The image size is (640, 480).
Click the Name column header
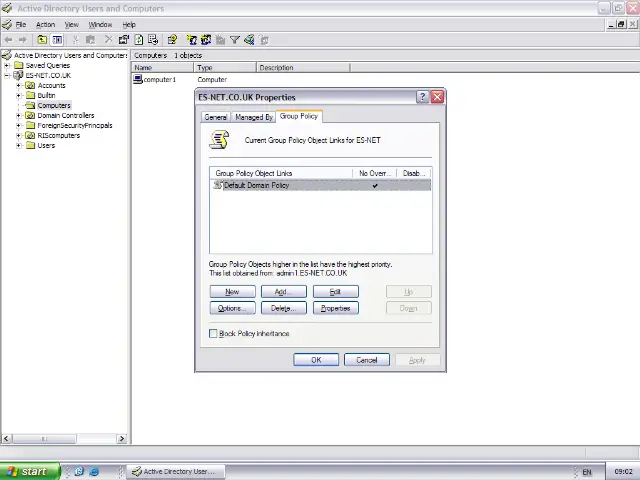[162, 67]
